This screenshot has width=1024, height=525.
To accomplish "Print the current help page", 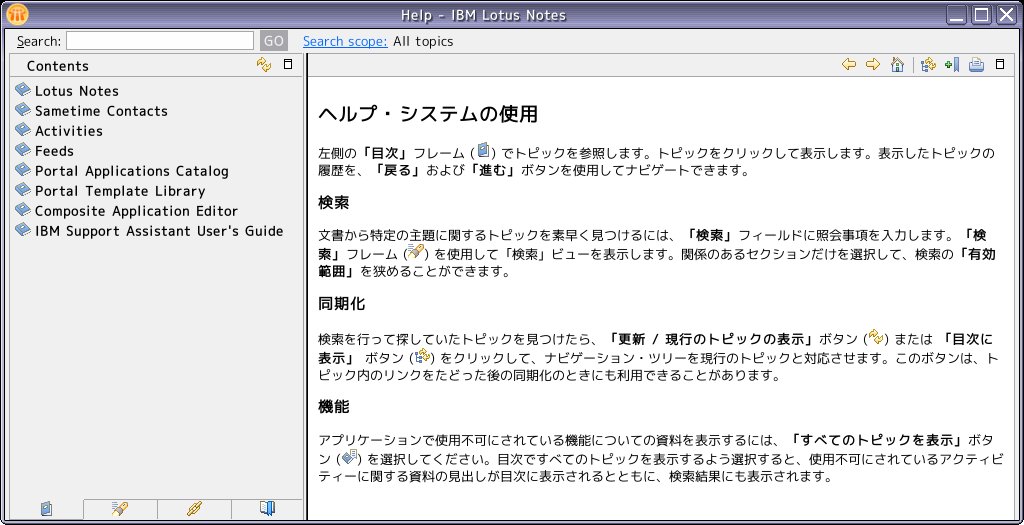I will pos(976,64).
